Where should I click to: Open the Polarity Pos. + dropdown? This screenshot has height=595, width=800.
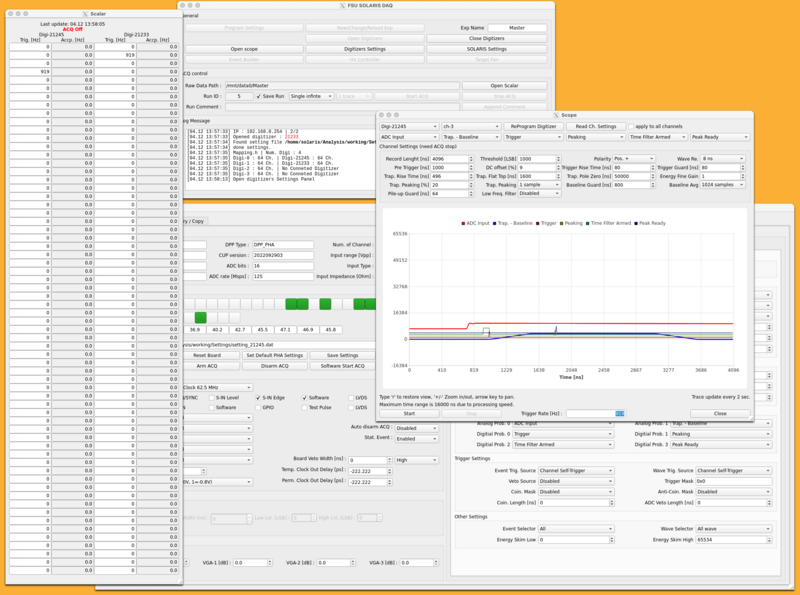(x=633, y=159)
